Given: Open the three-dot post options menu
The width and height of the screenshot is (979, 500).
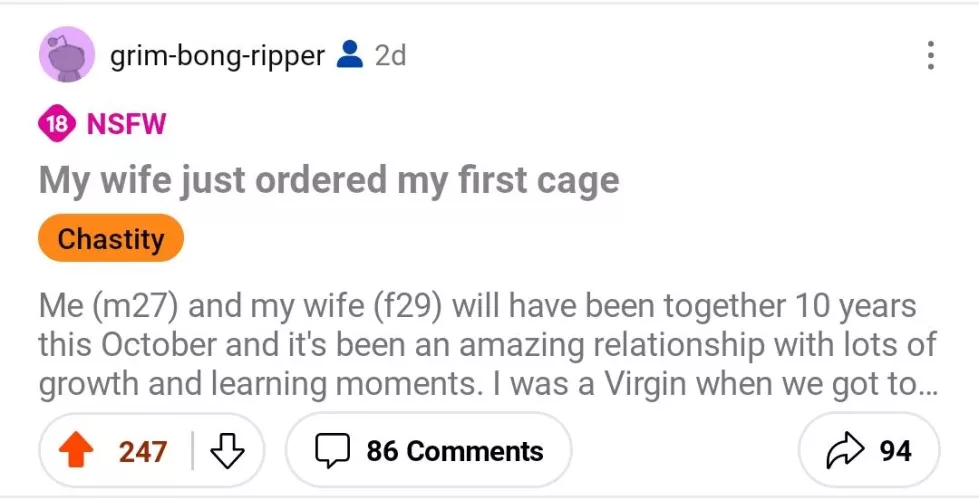Looking at the screenshot, I should 930,56.
